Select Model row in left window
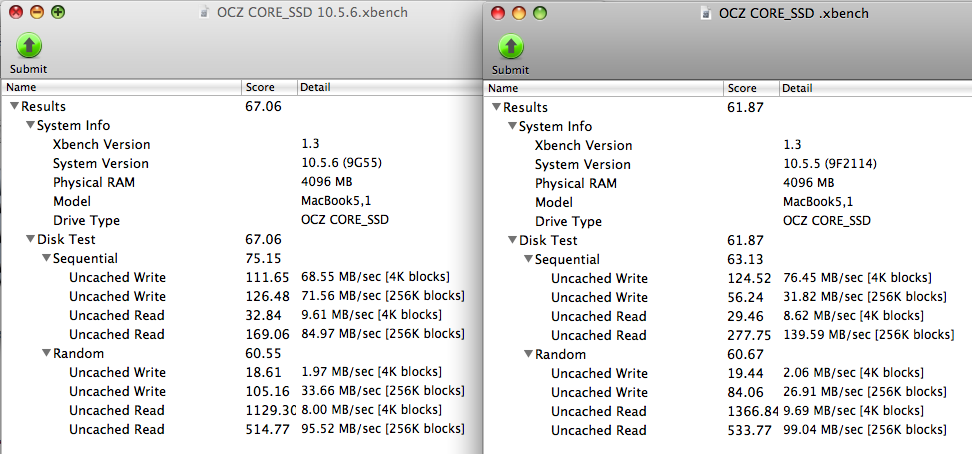972x454 pixels. tap(242, 202)
